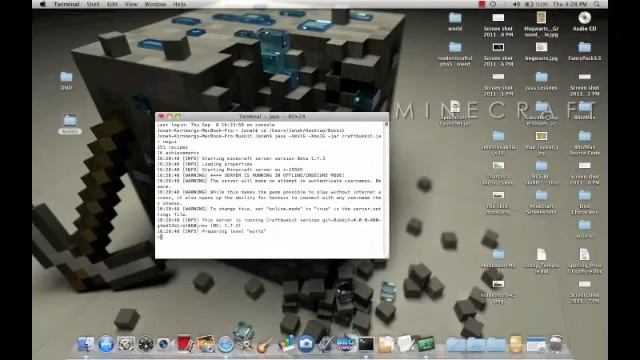The width and height of the screenshot is (640, 360).
Task: Open the Trash in the dock
Action: [556, 344]
